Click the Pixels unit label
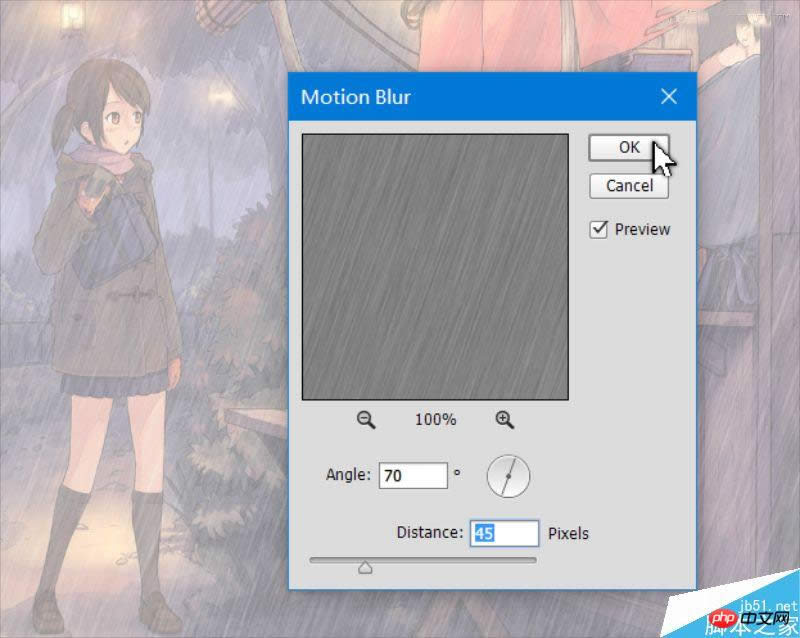800x638 pixels. [x=568, y=533]
